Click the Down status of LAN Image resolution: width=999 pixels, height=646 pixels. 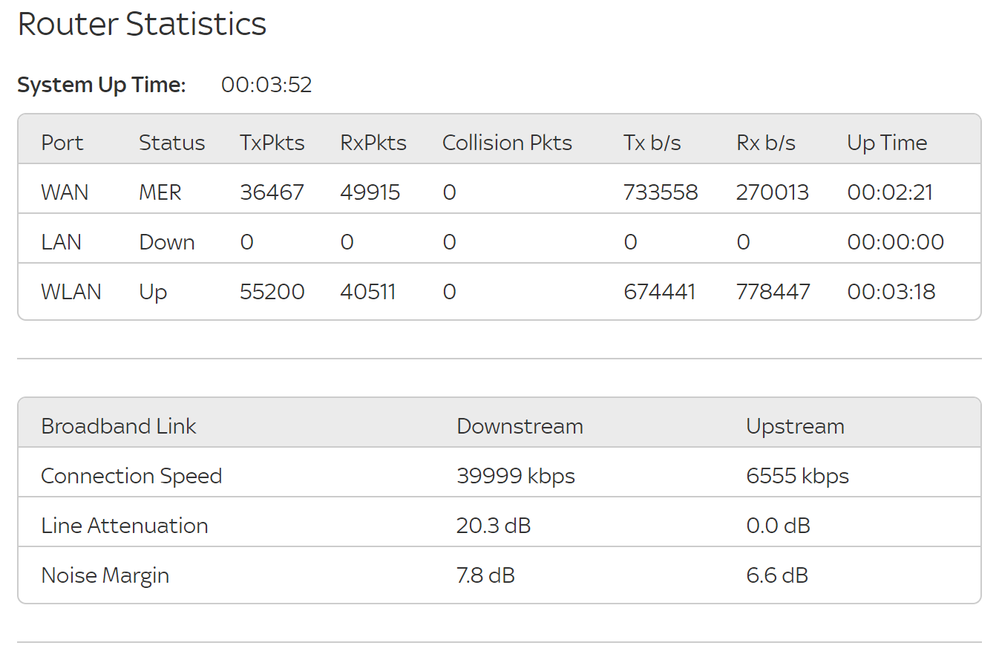click(166, 242)
